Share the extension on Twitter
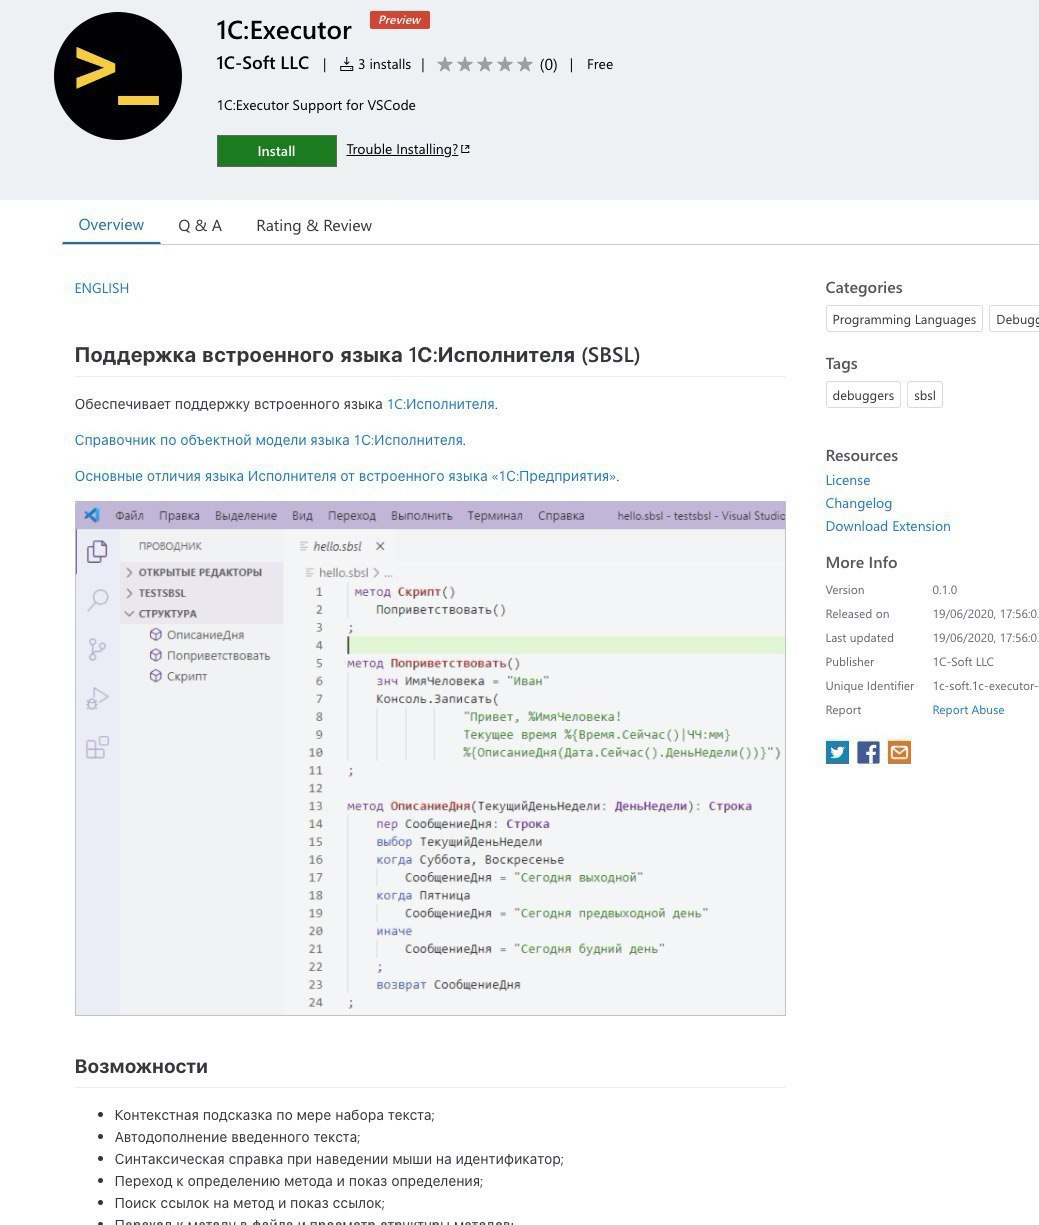 (837, 752)
